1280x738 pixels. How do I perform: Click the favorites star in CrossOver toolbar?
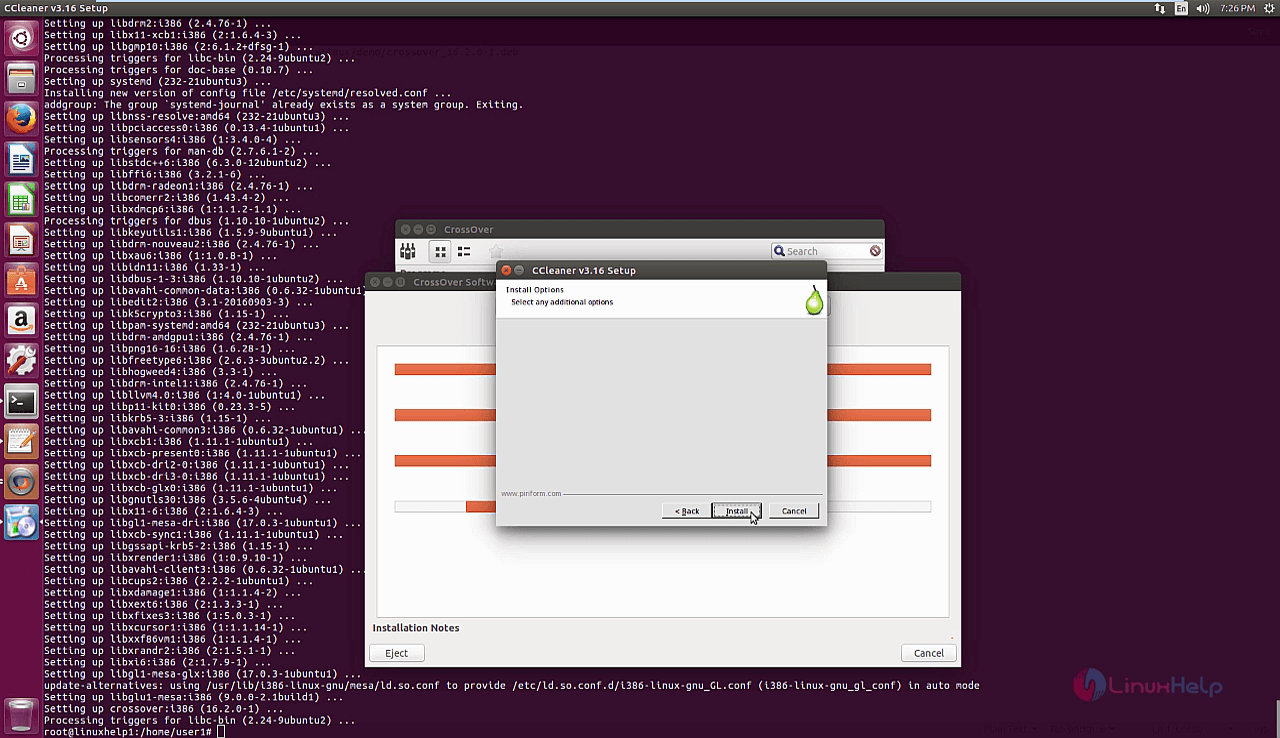click(x=496, y=251)
